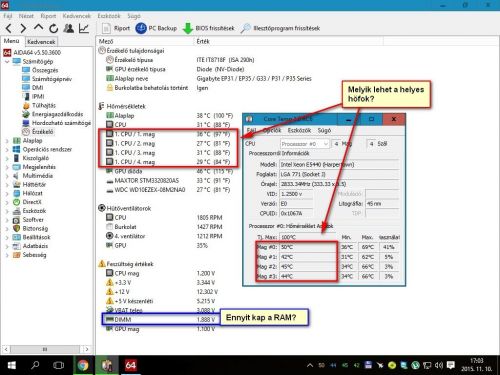The height and width of the screenshot is (375, 500).
Task: Collapse the Számítógép tree node
Action: pyautogui.click(x=7, y=62)
